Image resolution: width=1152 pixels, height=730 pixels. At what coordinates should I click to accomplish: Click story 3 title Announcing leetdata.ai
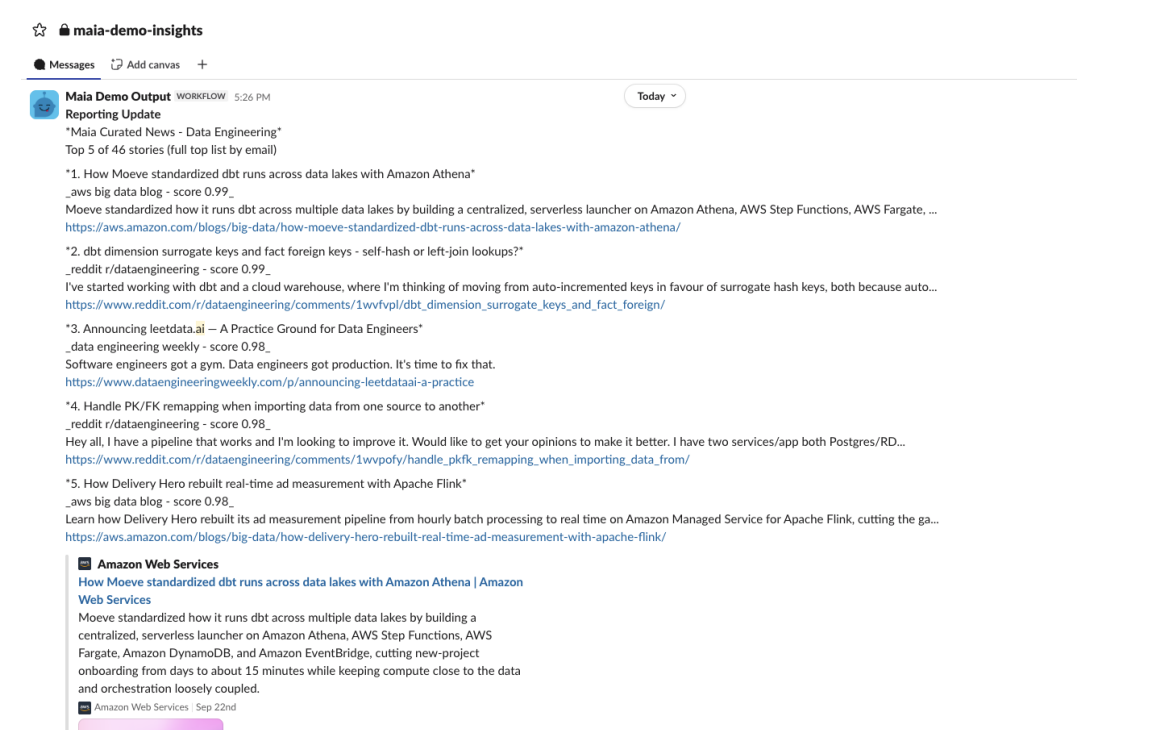point(244,329)
